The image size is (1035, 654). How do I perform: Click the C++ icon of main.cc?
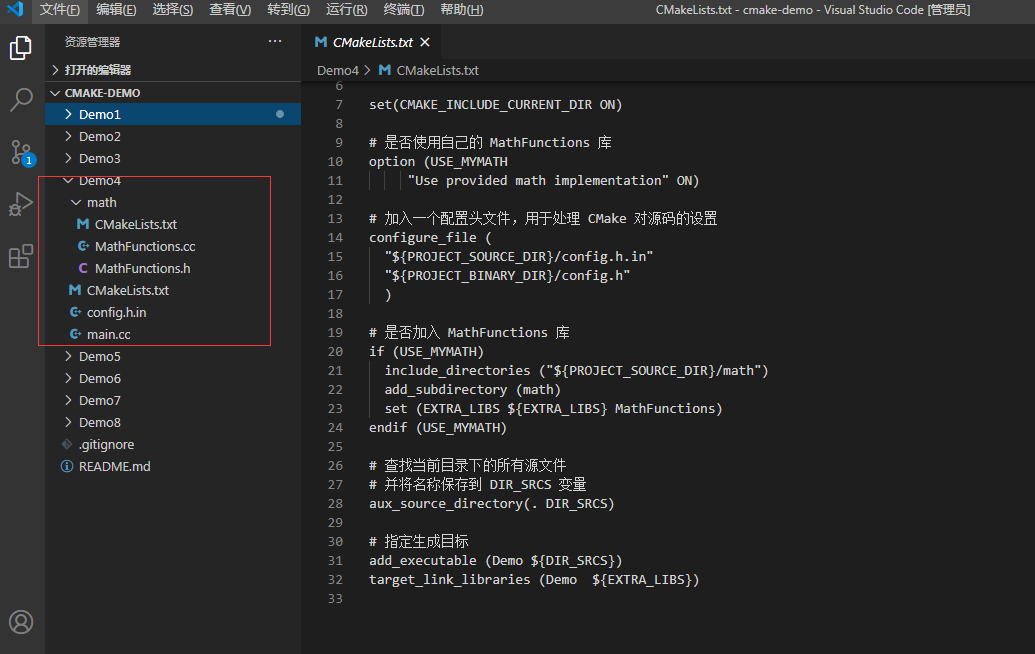(75, 334)
